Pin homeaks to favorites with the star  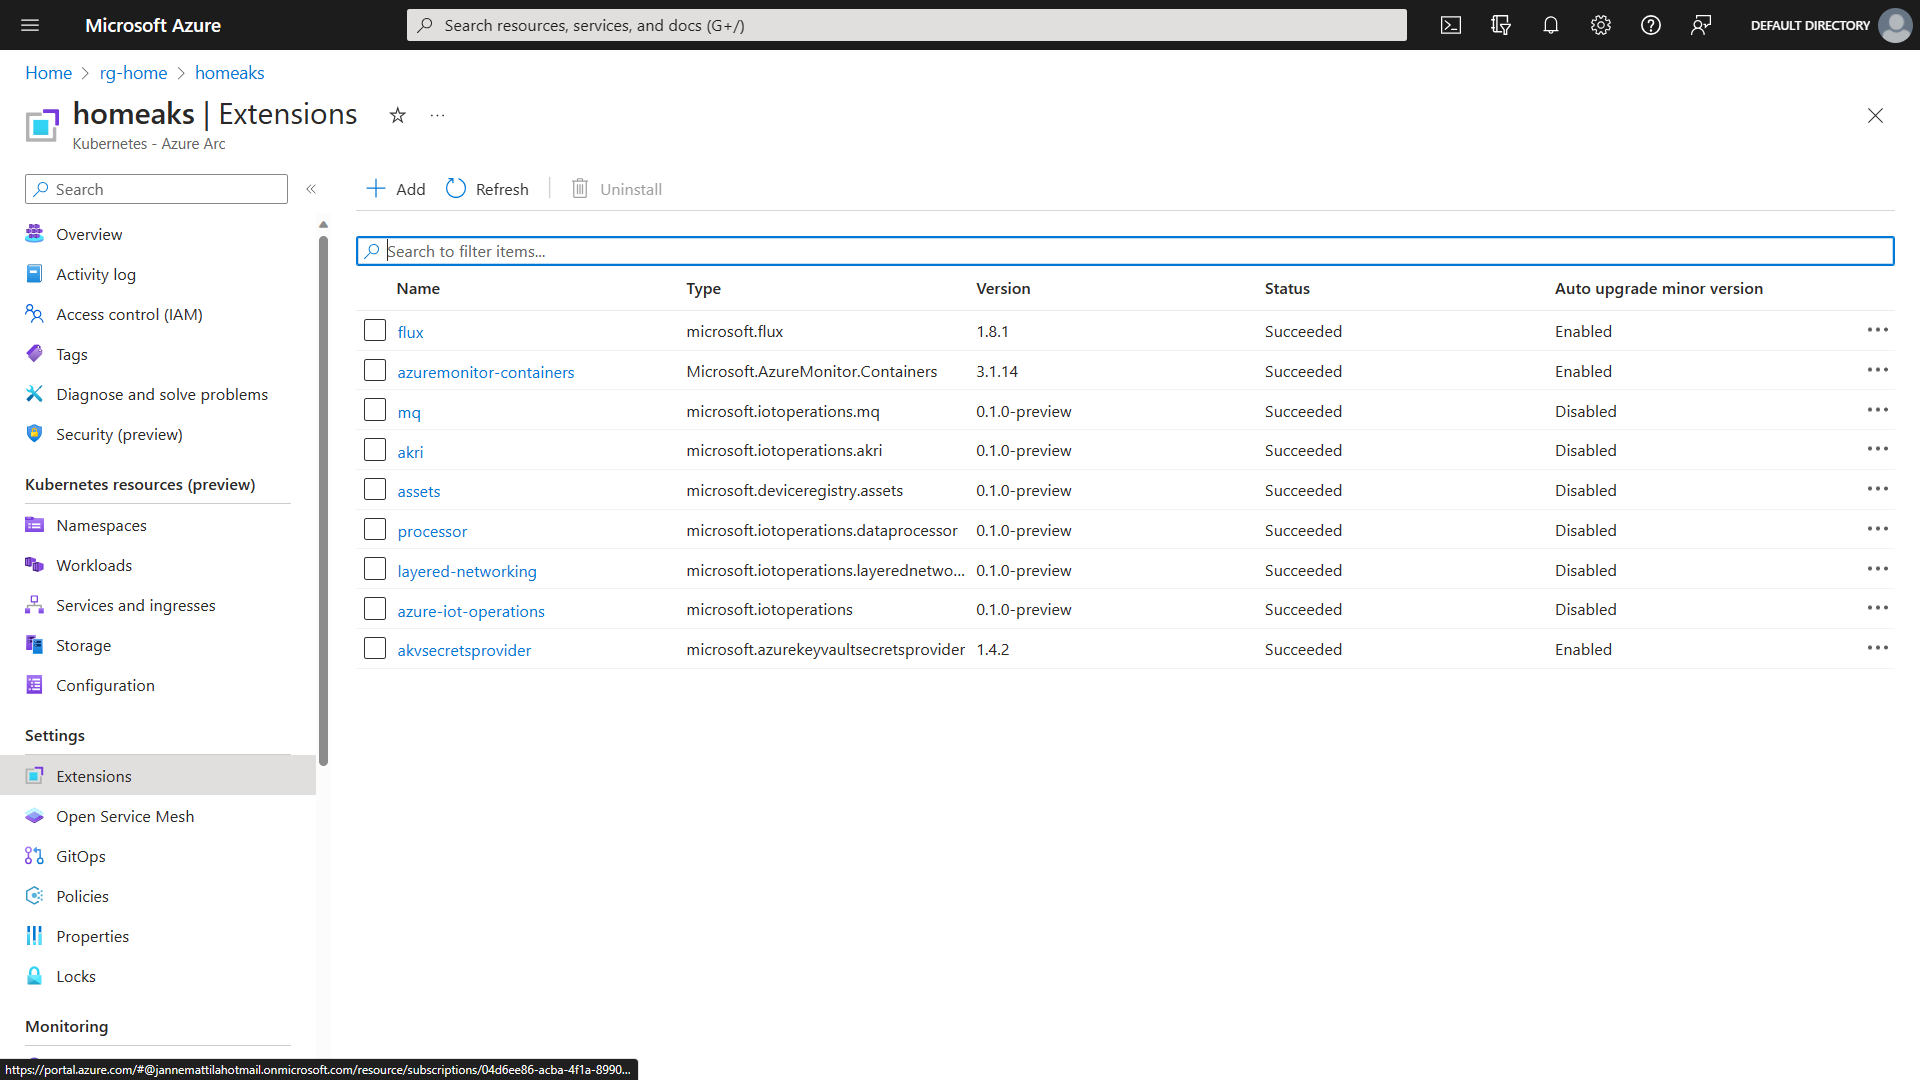(x=398, y=115)
